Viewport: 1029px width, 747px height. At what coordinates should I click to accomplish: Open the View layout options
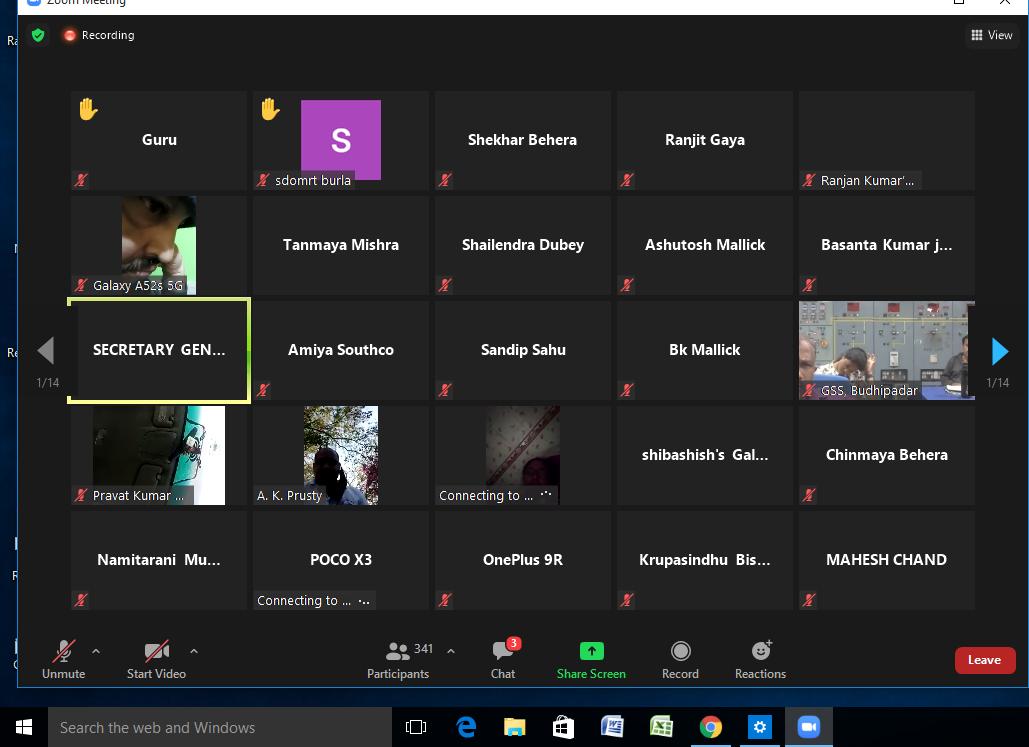[992, 35]
